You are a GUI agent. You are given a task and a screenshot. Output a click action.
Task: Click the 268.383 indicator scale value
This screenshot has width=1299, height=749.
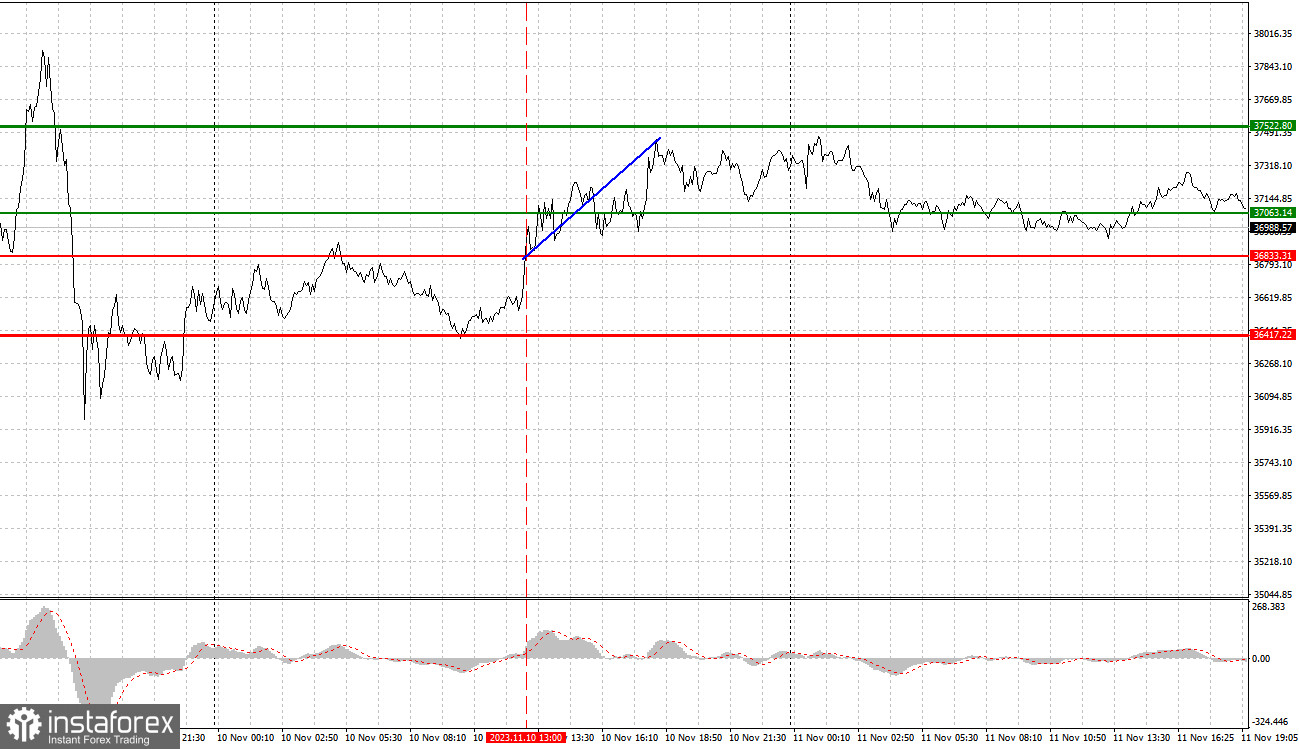click(1269, 607)
